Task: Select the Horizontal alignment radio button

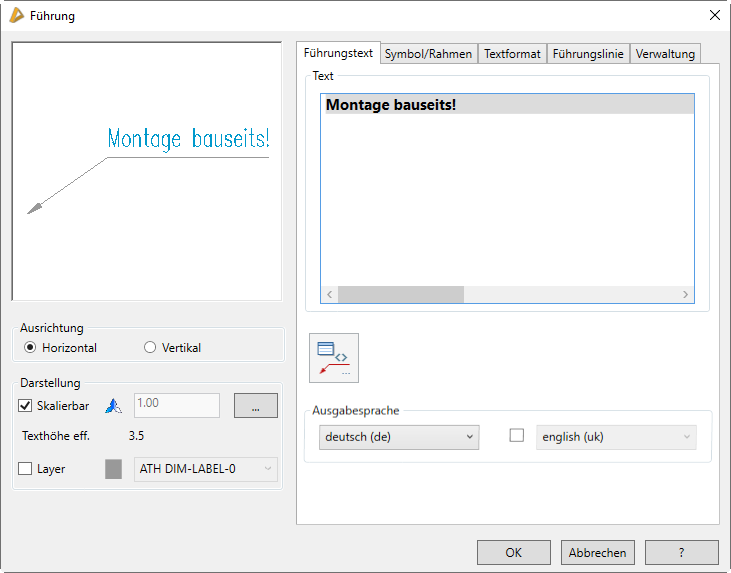Action: pos(30,348)
